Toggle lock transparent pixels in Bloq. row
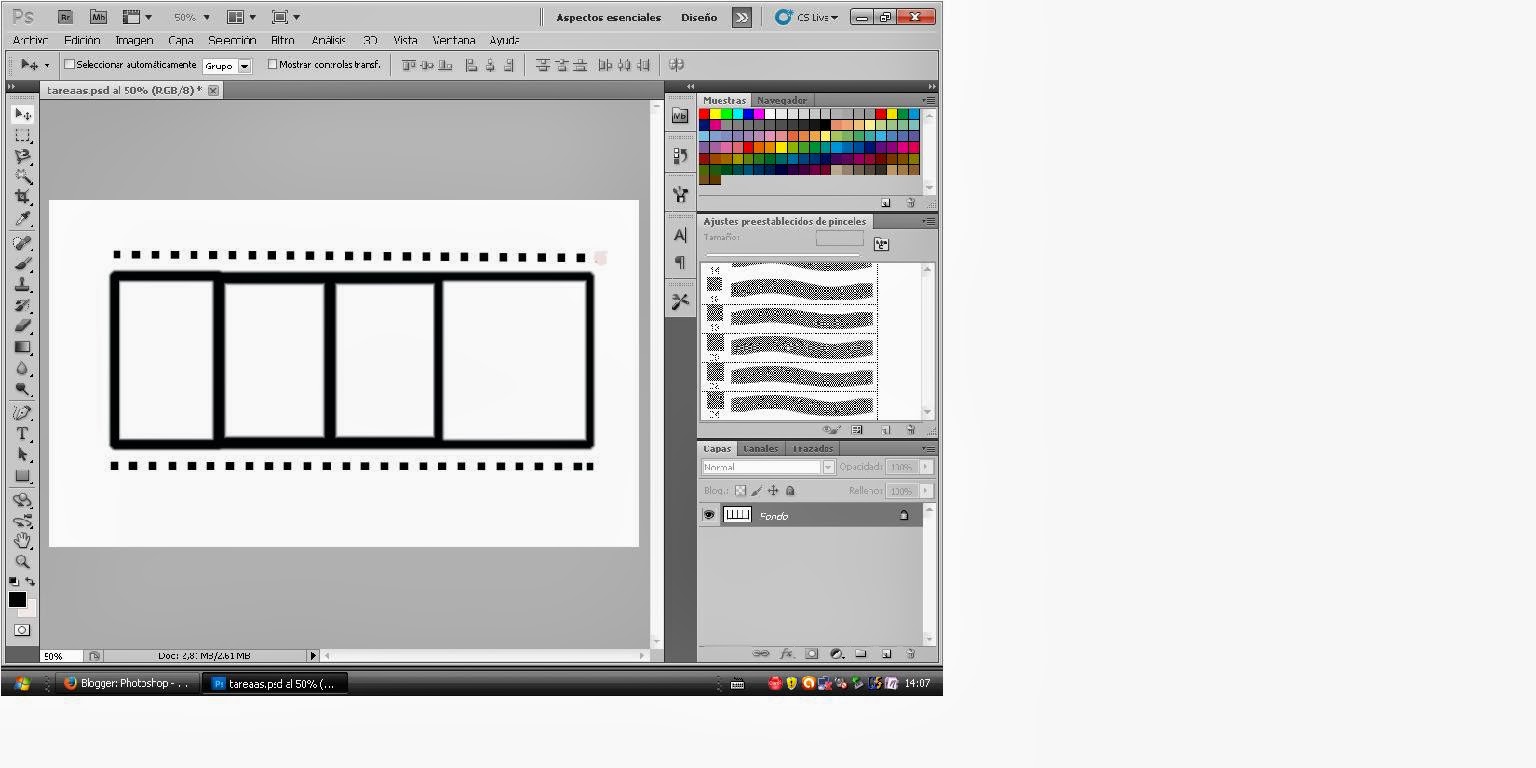 [740, 491]
